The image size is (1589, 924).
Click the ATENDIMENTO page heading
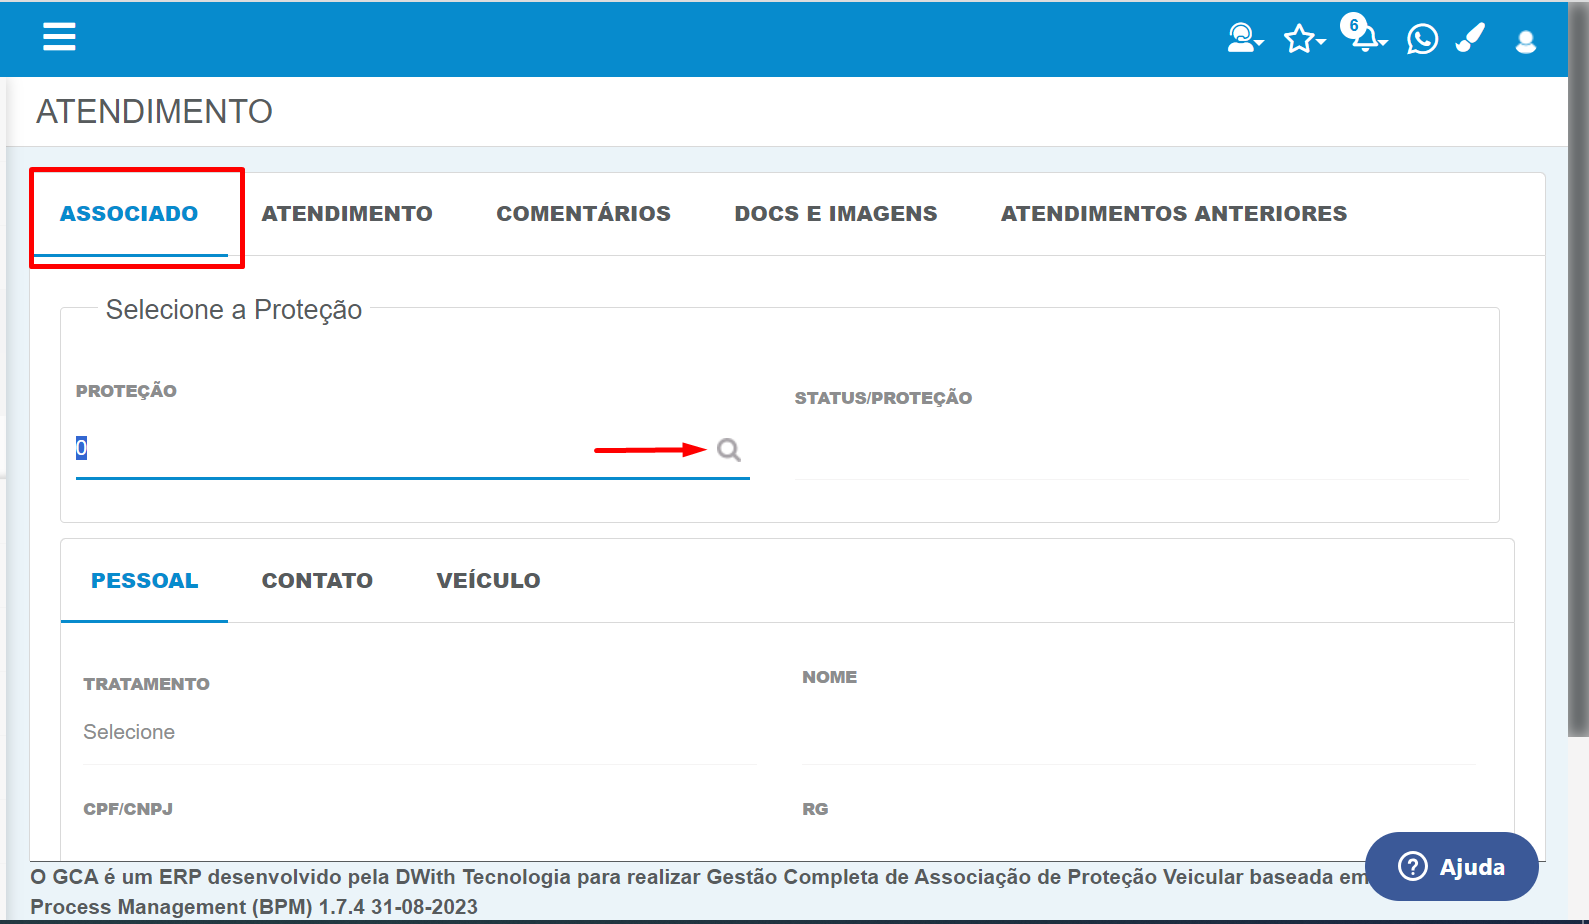(x=154, y=111)
